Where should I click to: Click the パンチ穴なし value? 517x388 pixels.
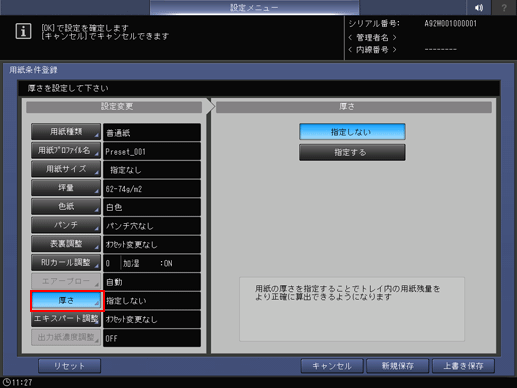152,226
